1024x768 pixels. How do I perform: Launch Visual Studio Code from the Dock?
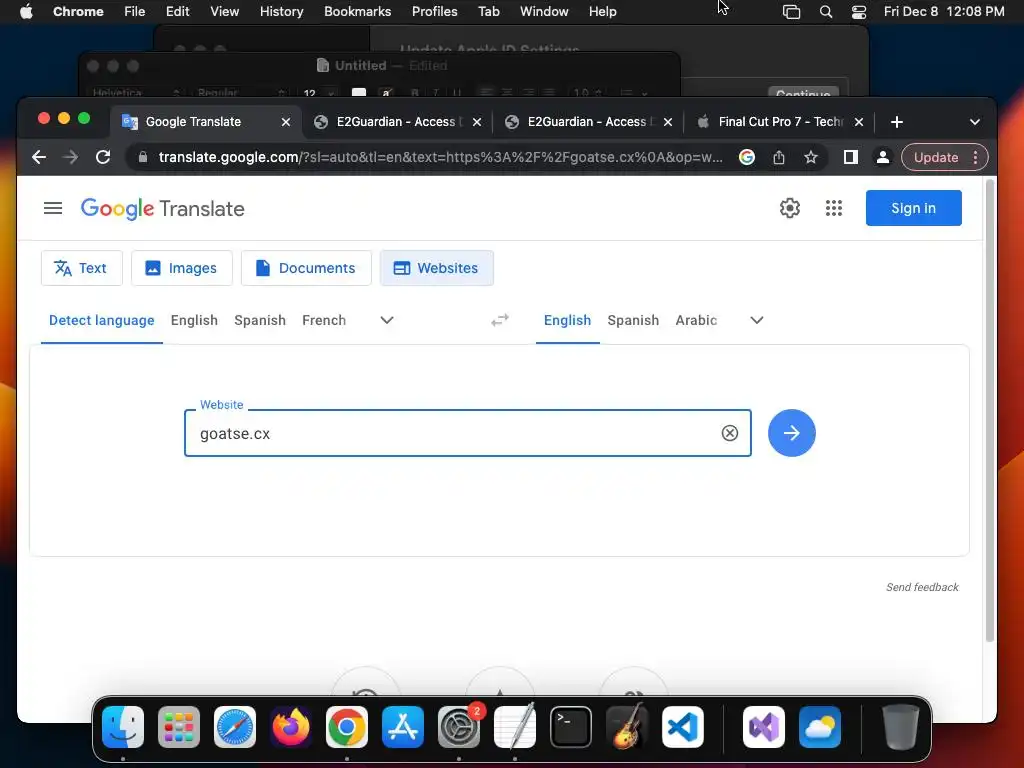point(682,727)
